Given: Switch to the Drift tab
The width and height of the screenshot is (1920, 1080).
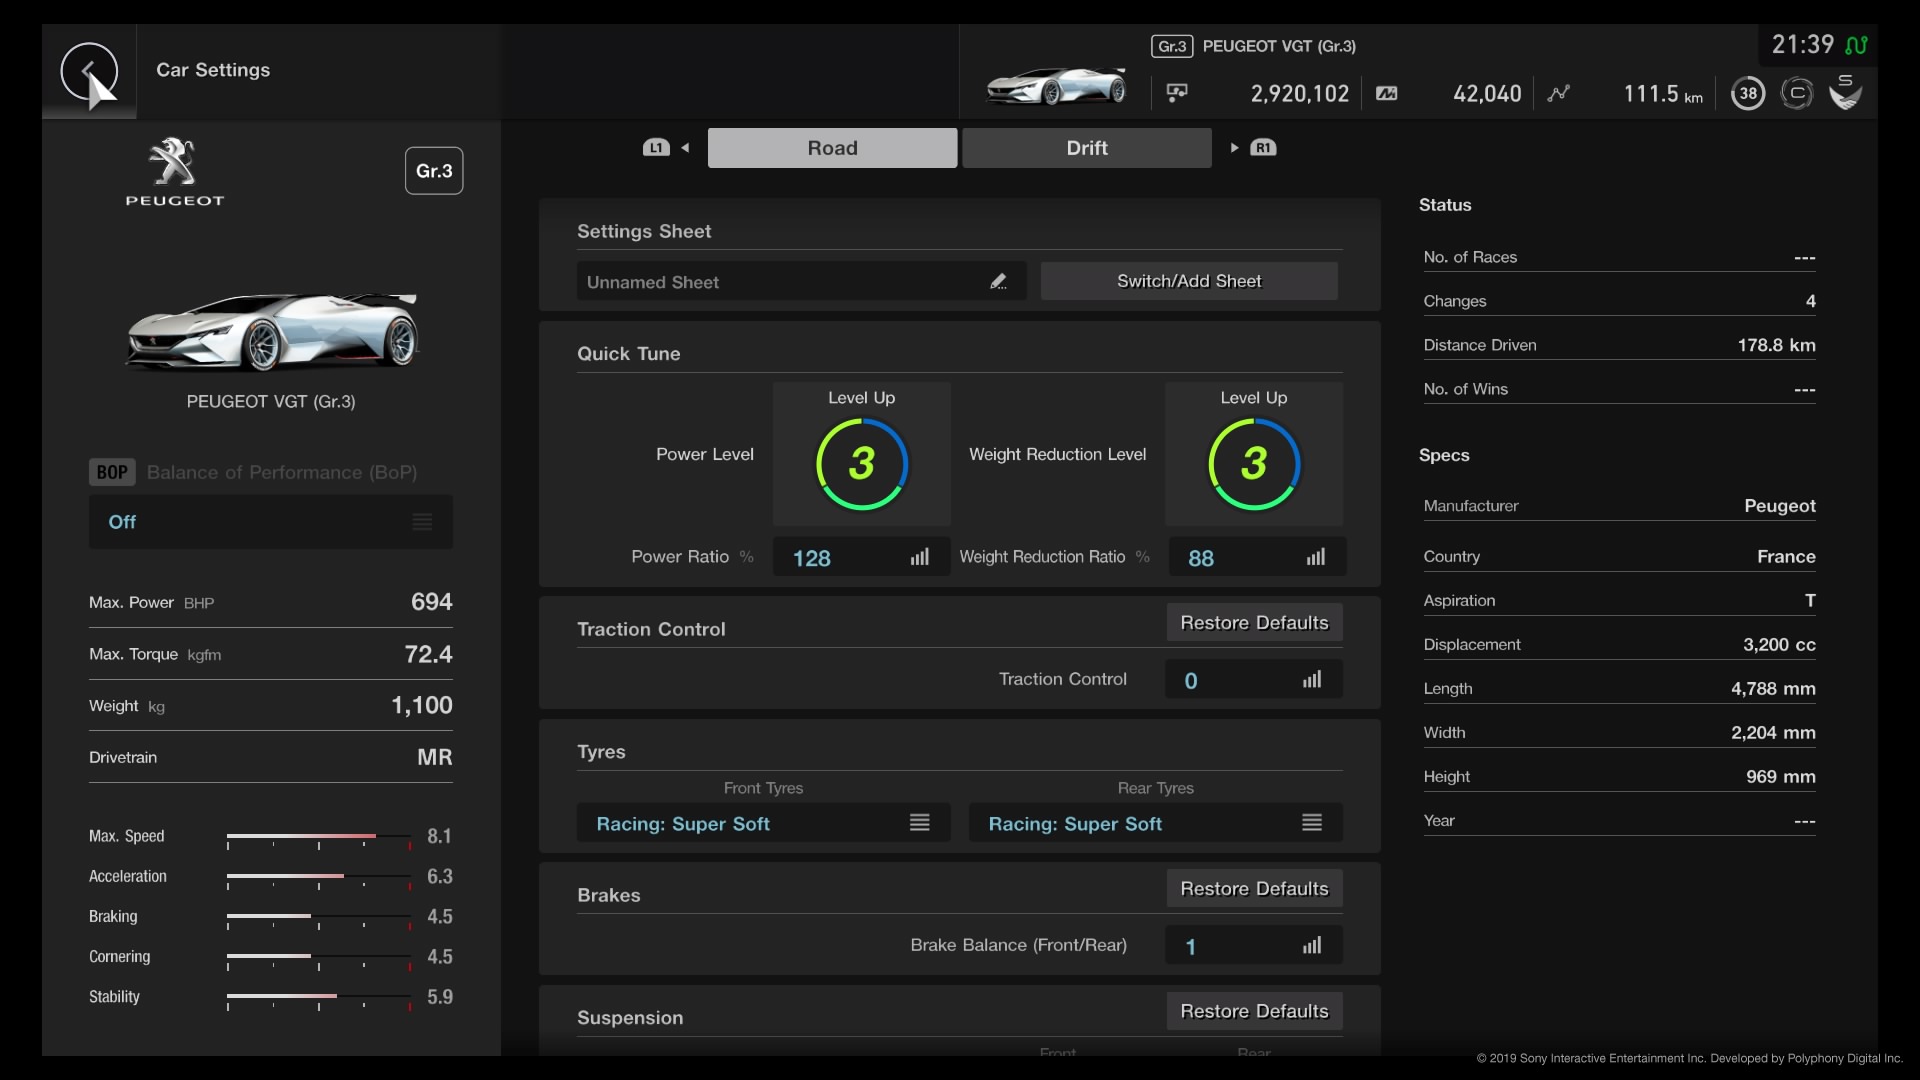Looking at the screenshot, I should tap(1086, 148).
